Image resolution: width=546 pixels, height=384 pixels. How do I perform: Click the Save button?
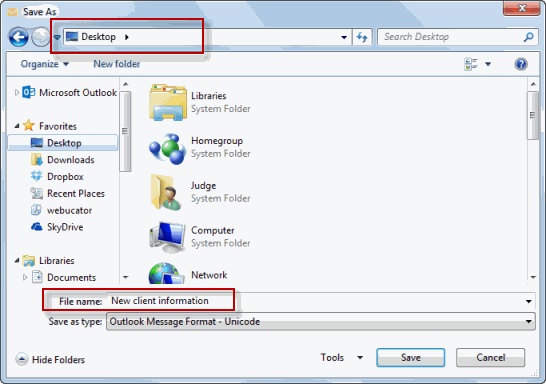tap(411, 358)
